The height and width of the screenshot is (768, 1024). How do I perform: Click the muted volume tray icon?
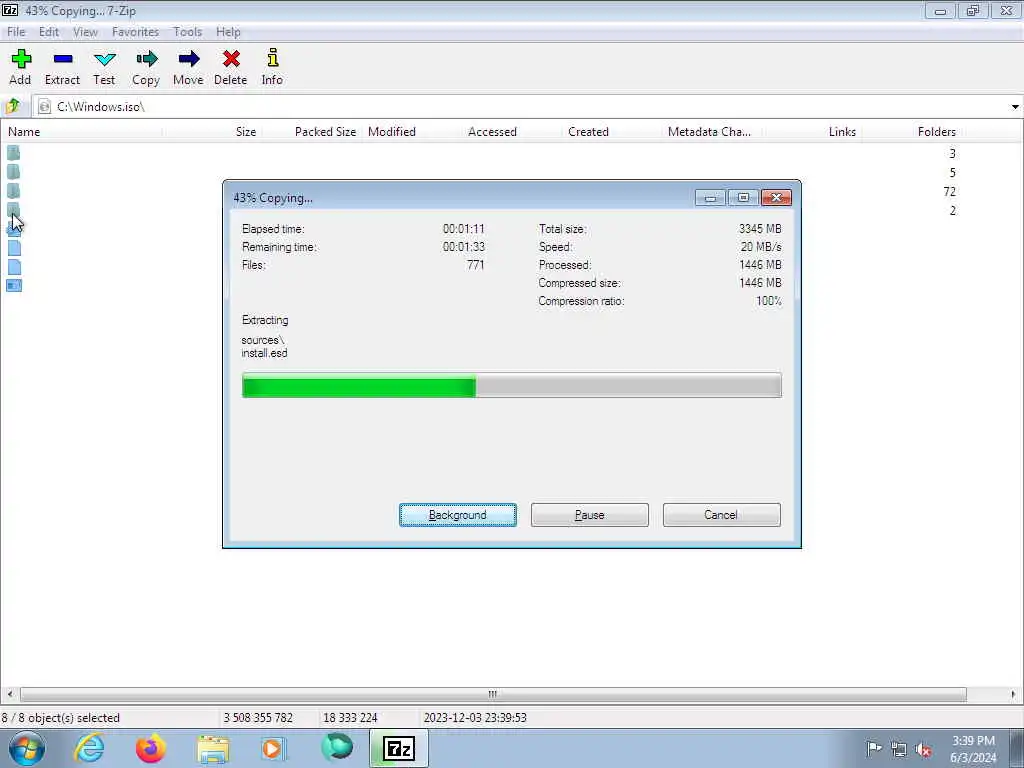coord(923,750)
